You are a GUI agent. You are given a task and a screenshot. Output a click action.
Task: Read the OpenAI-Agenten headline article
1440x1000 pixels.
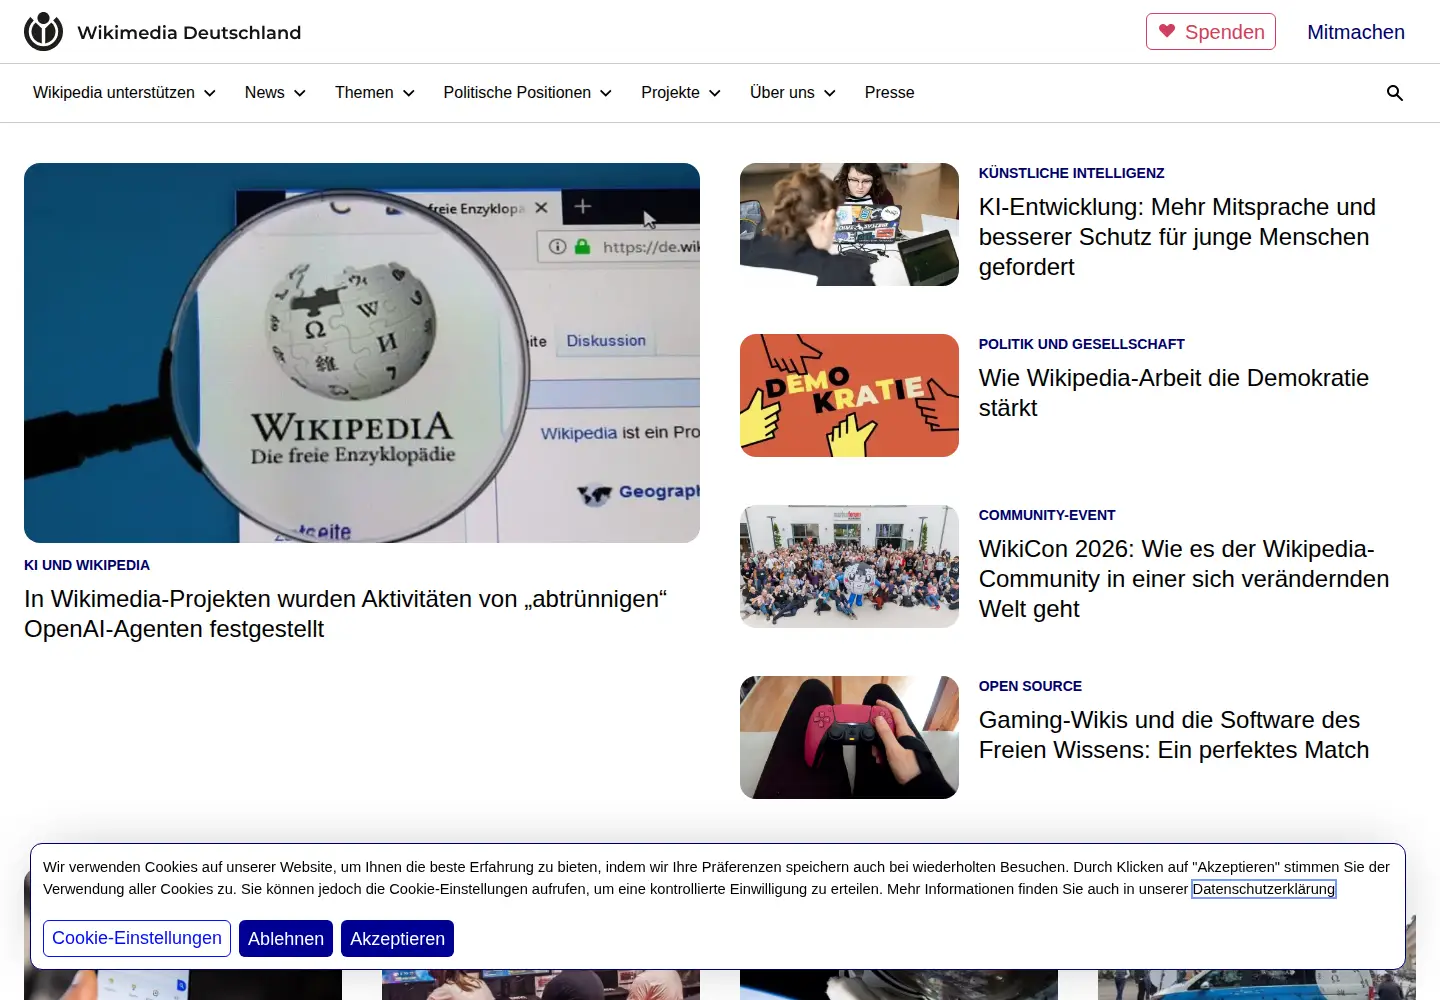346,614
